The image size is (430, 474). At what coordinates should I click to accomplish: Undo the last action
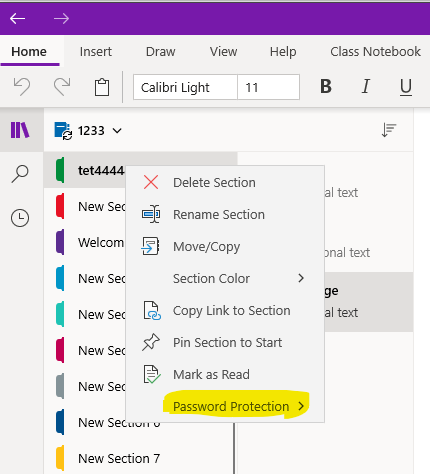click(22, 87)
